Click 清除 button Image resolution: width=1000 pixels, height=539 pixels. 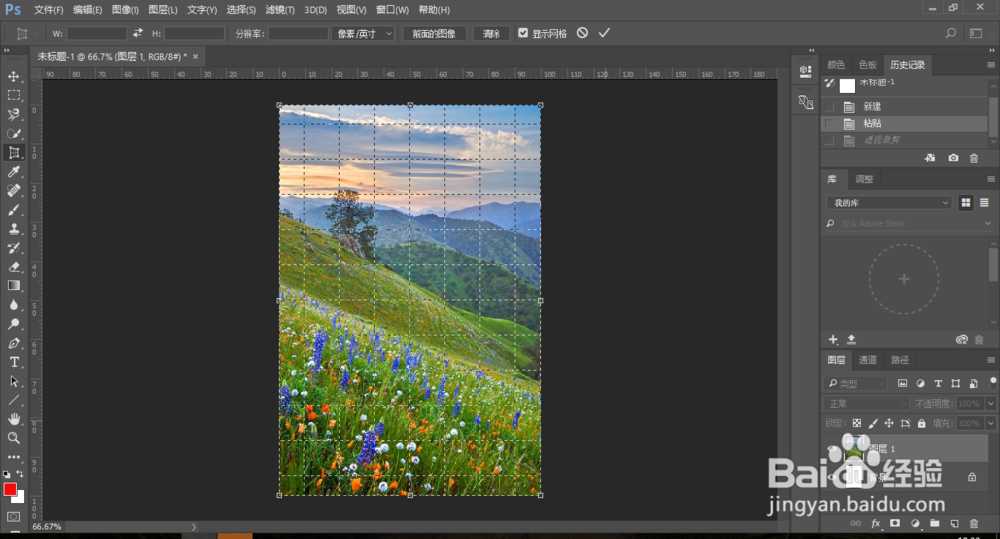click(491, 33)
